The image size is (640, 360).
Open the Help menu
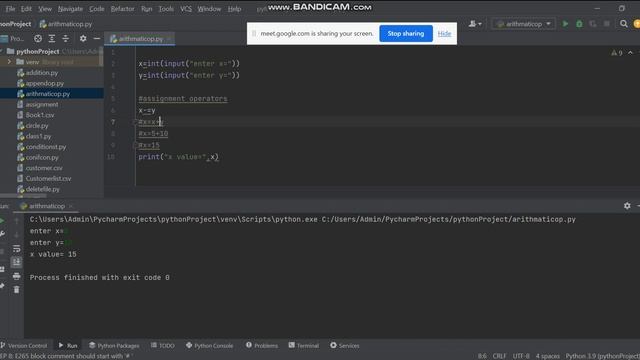click(234, 9)
